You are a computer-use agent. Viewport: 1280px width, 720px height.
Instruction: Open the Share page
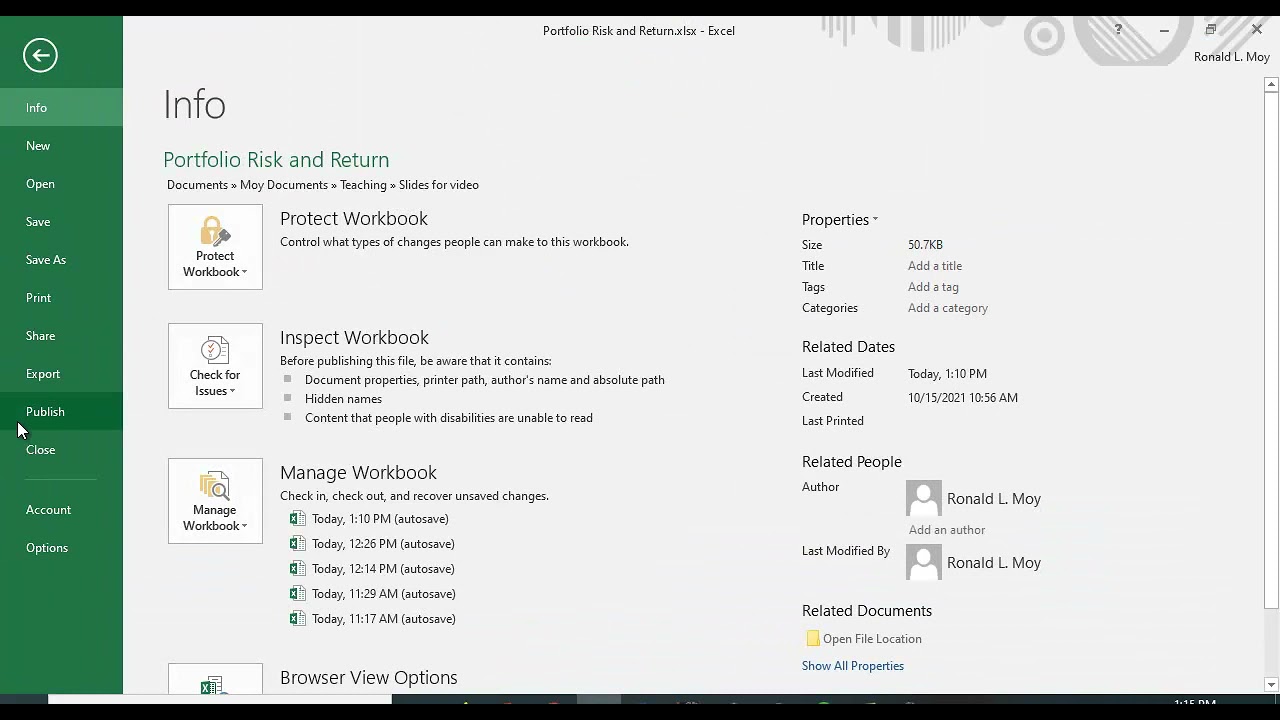[x=61, y=336]
